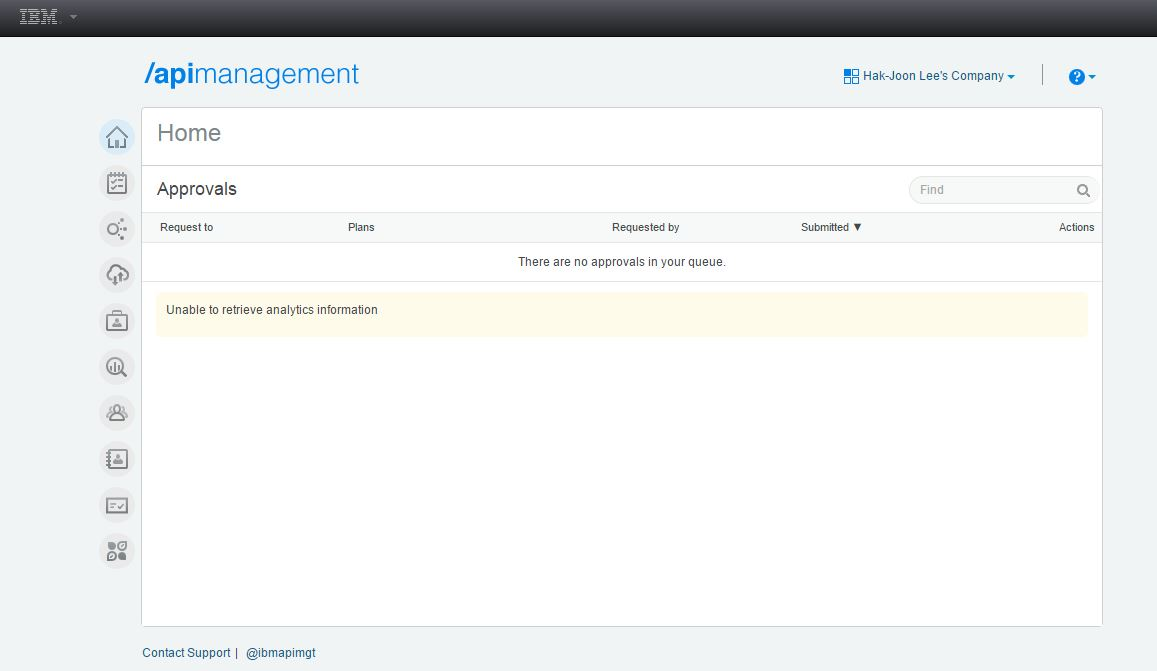
Task: Open the checklist notepad sidebar icon
Action: pos(117,183)
